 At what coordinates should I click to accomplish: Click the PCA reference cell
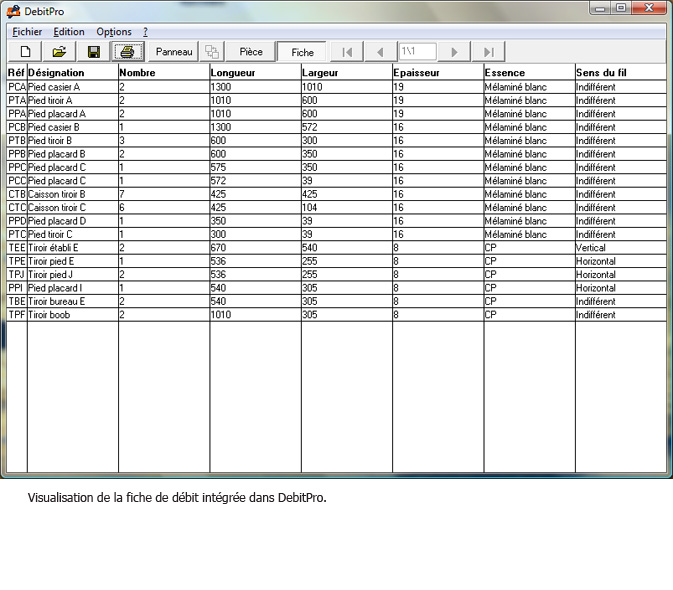pyautogui.click(x=17, y=87)
